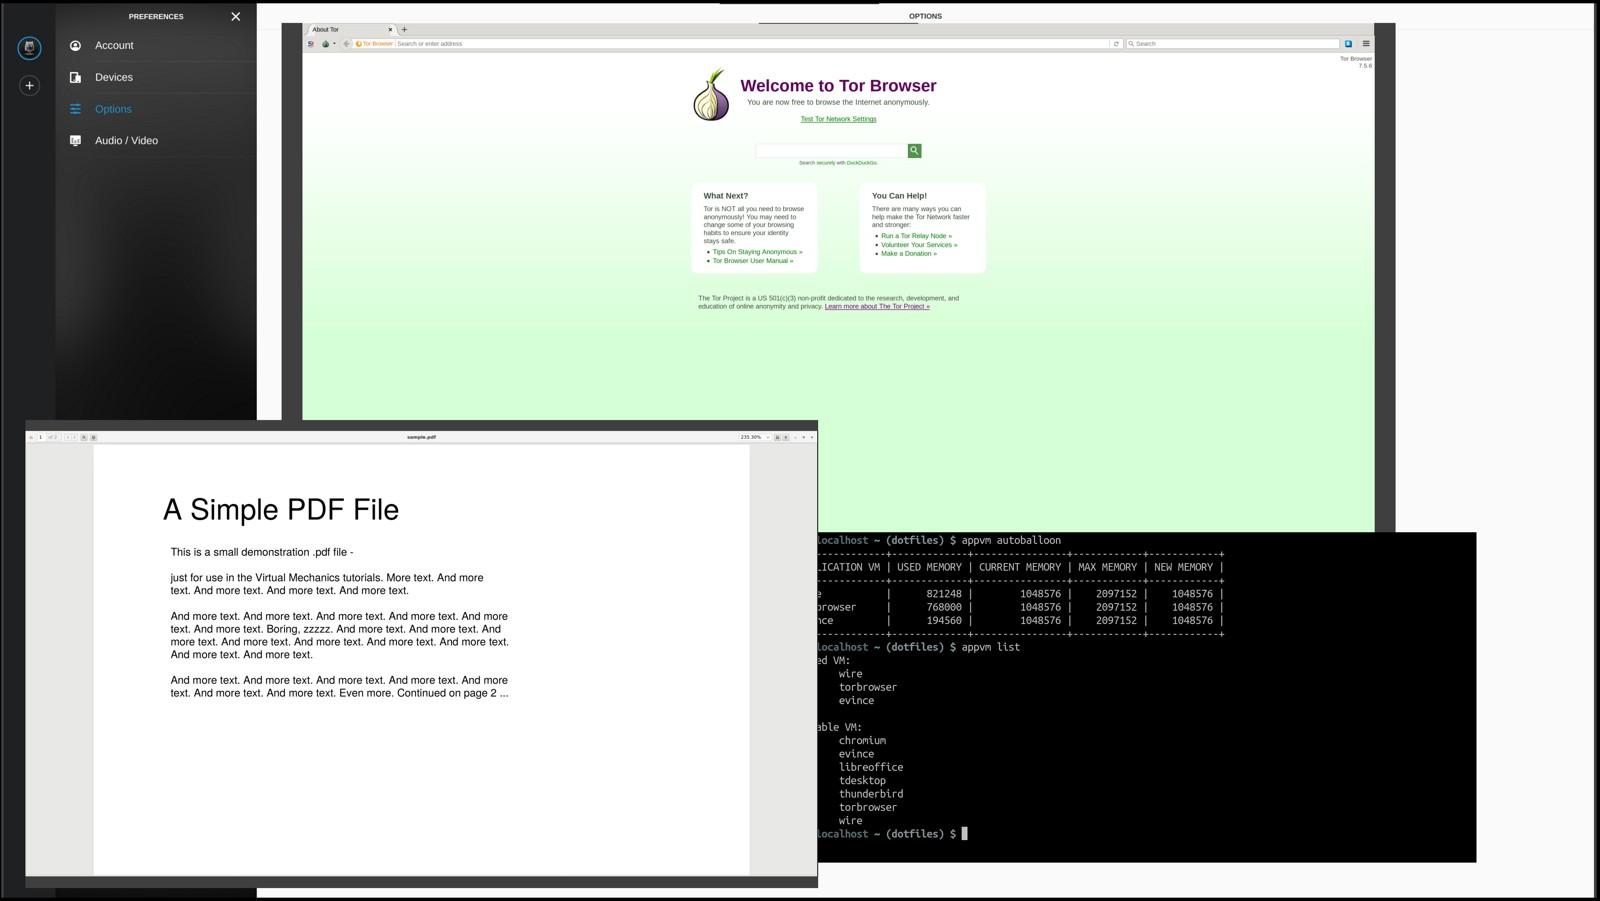Image resolution: width=1600 pixels, height=901 pixels.
Task: Click the green search button
Action: coord(914,150)
